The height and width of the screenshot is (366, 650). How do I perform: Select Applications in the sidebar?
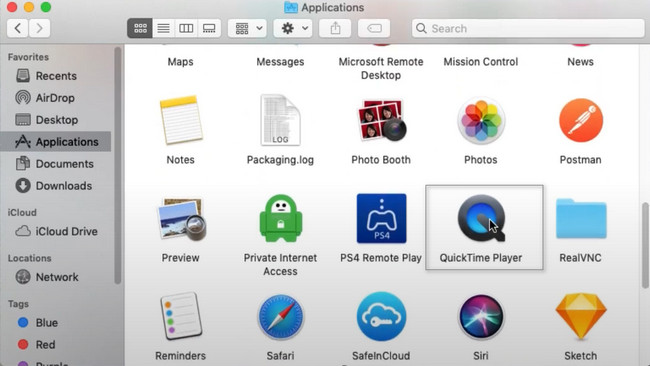coord(56,142)
